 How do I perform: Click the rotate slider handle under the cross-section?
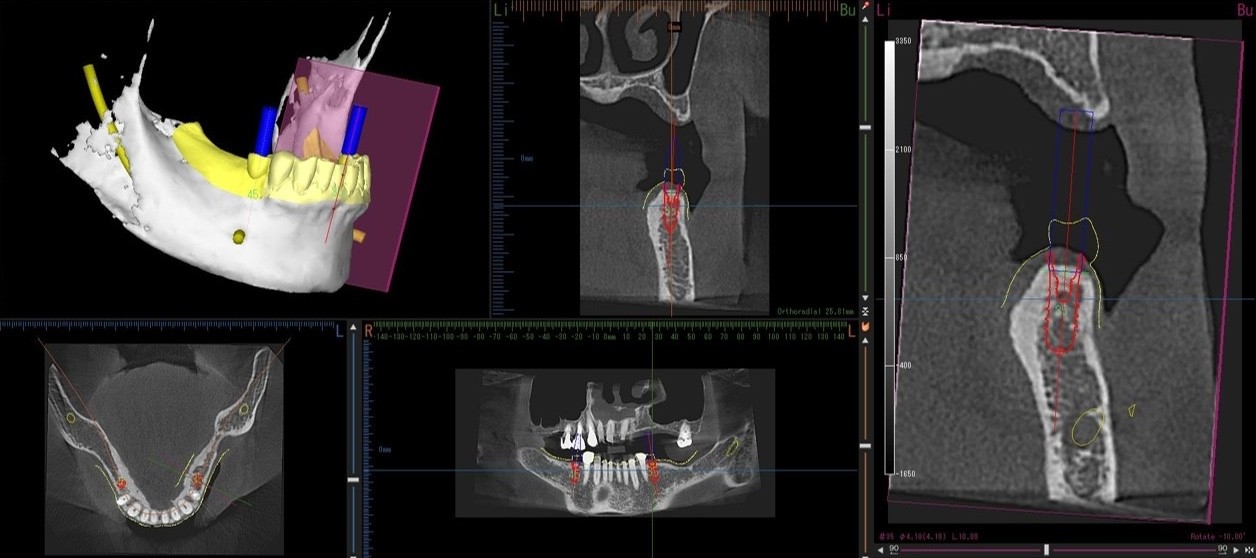point(1047,550)
